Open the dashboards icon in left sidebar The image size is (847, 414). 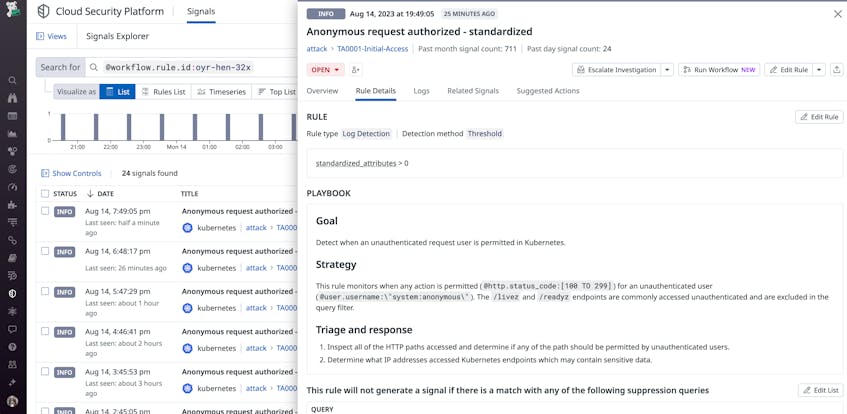coord(12,116)
